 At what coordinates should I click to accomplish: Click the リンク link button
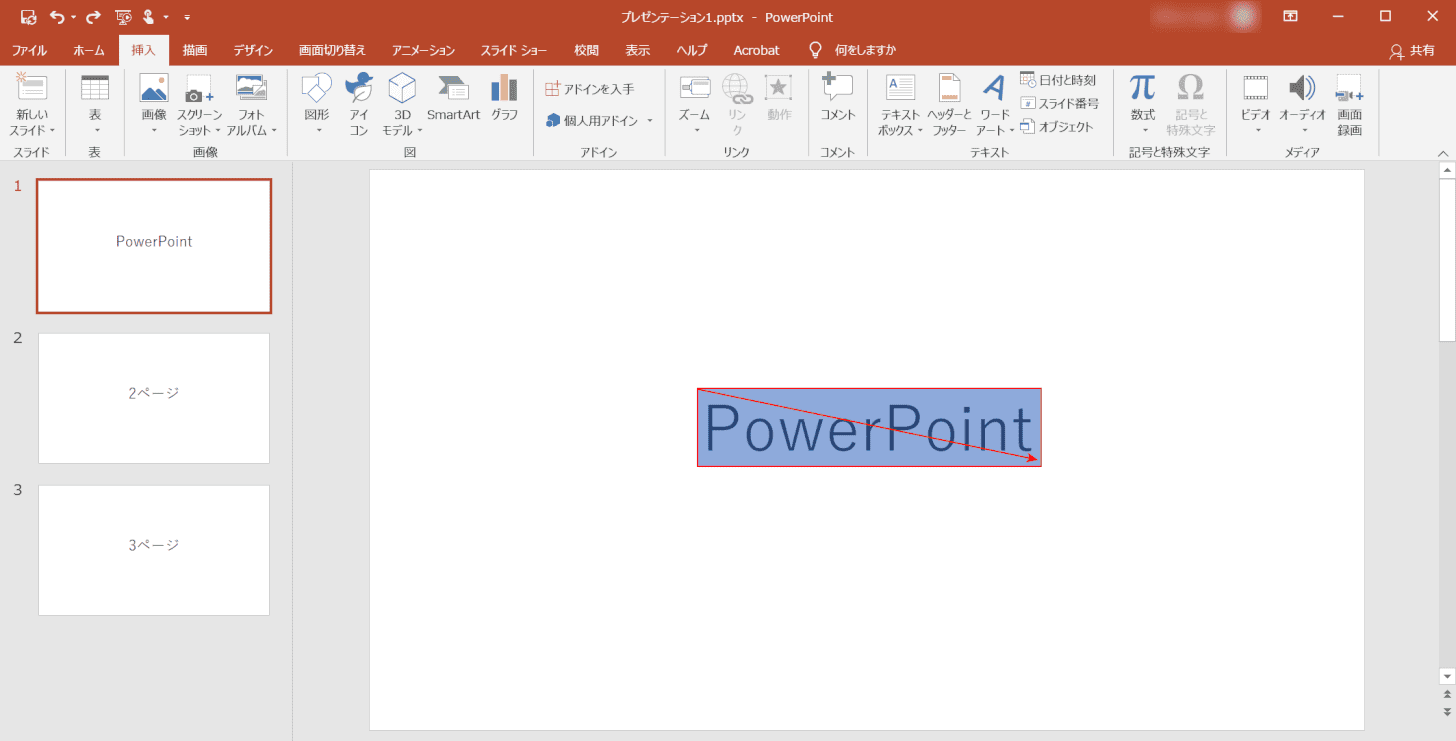pyautogui.click(x=737, y=105)
